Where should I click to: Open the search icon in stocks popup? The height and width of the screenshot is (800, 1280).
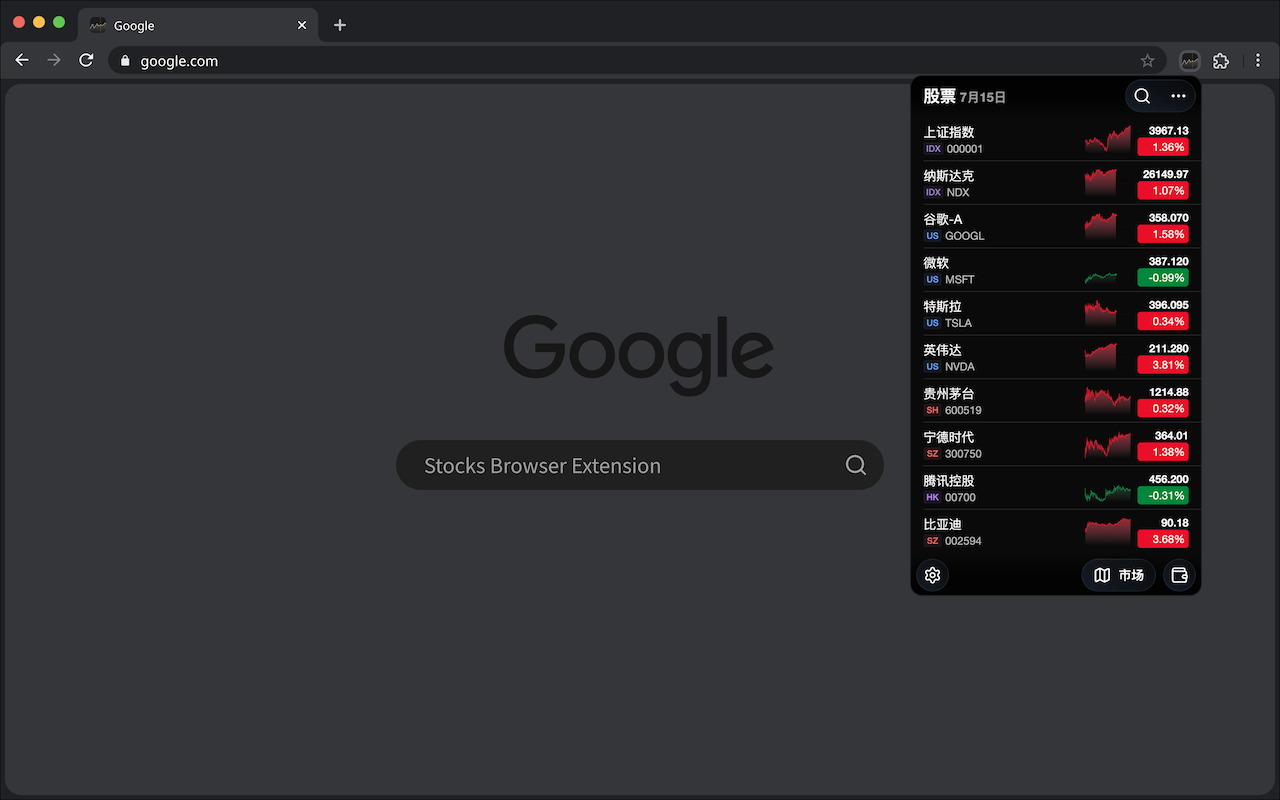(x=1142, y=96)
